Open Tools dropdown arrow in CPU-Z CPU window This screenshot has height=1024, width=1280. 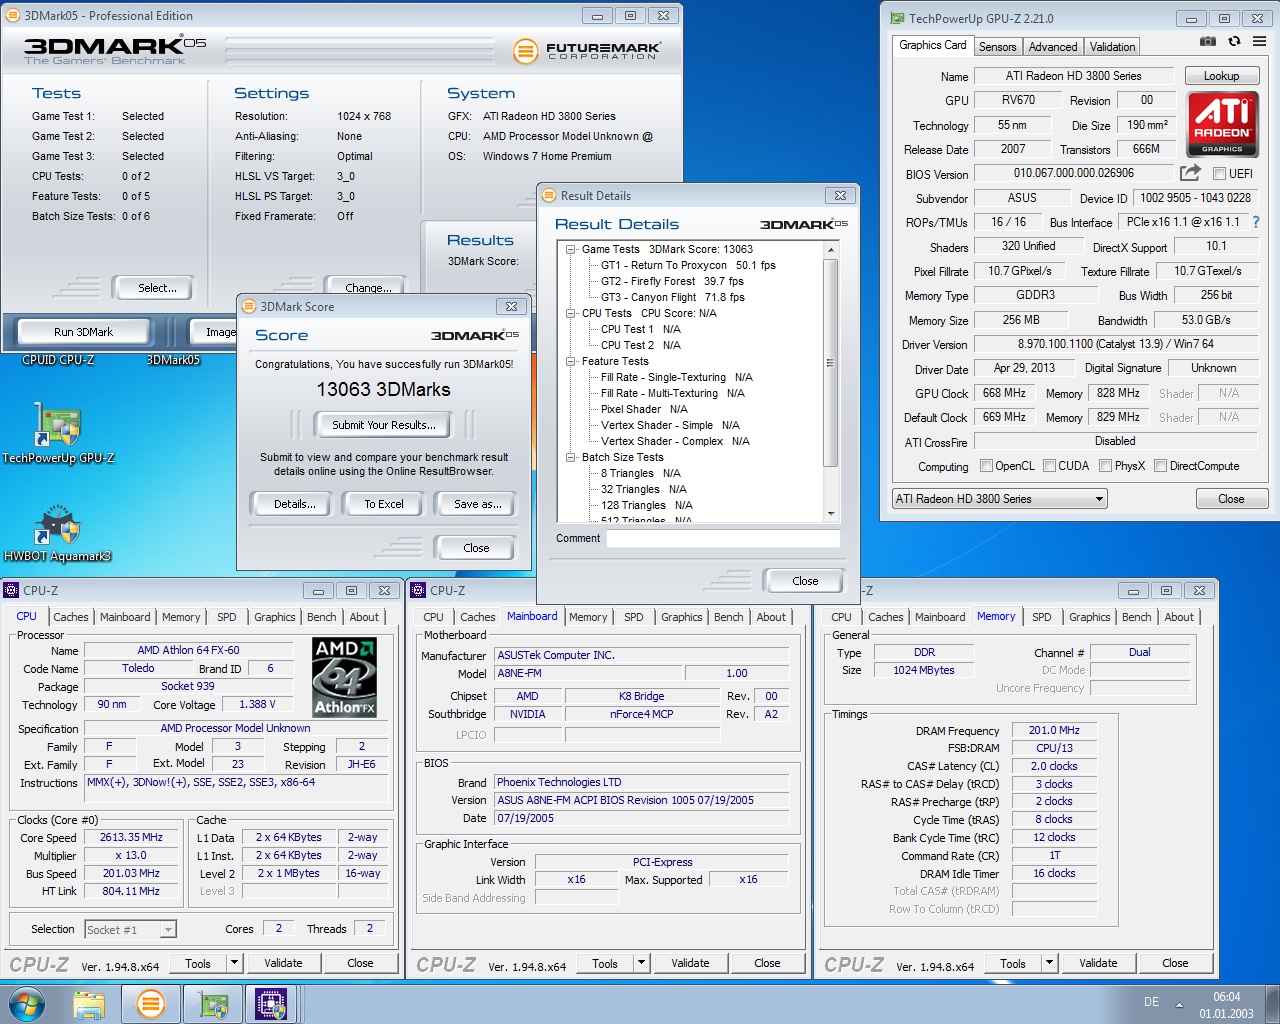pyautogui.click(x=234, y=963)
